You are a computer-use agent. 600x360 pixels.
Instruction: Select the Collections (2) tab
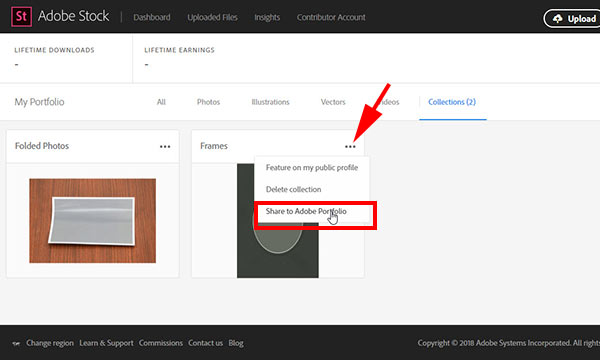pyautogui.click(x=452, y=102)
